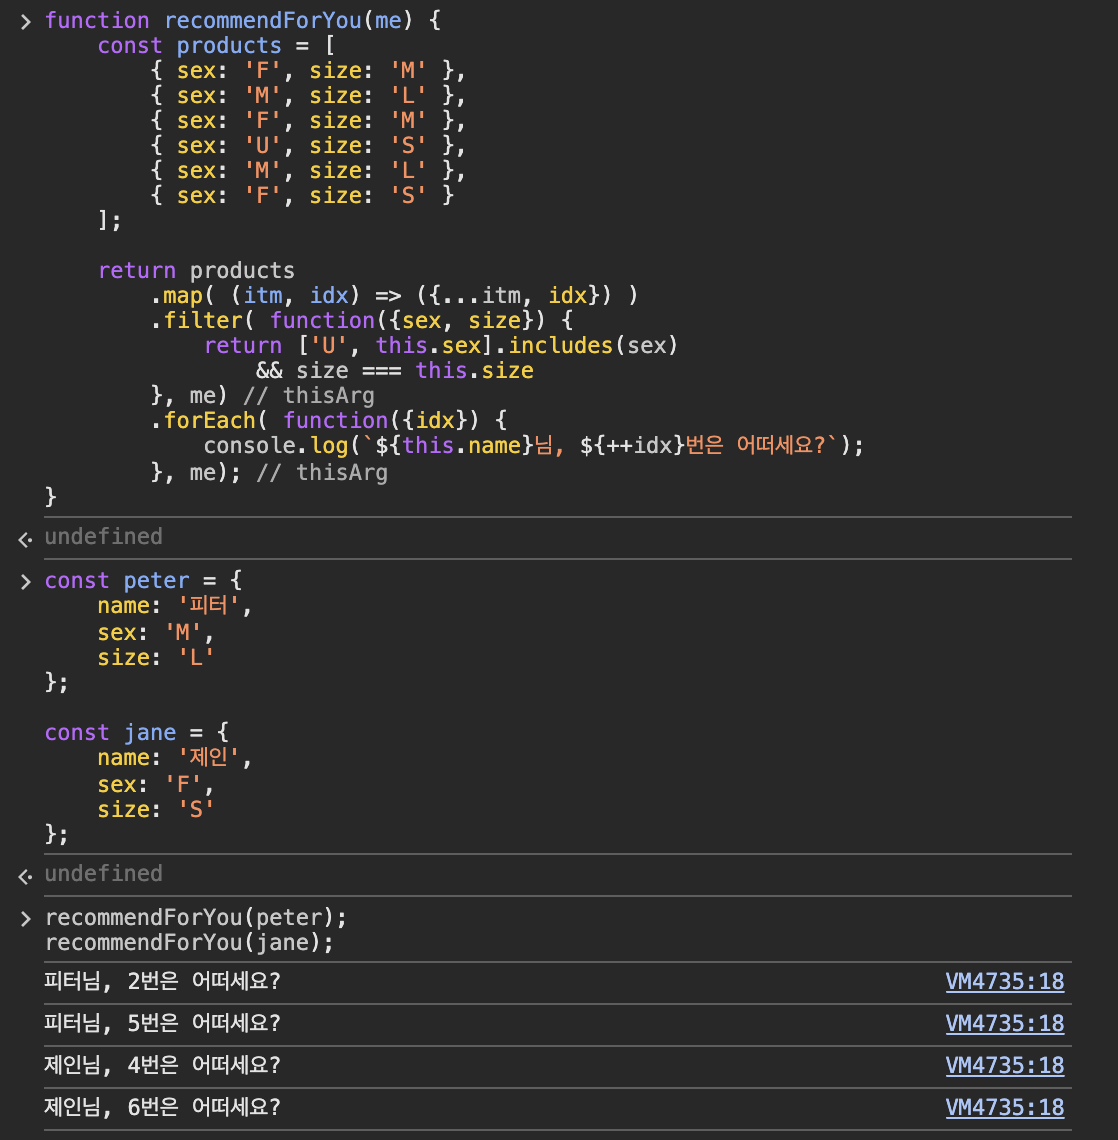
Task: Click input chevron before function recommendForYou
Action: point(25,22)
